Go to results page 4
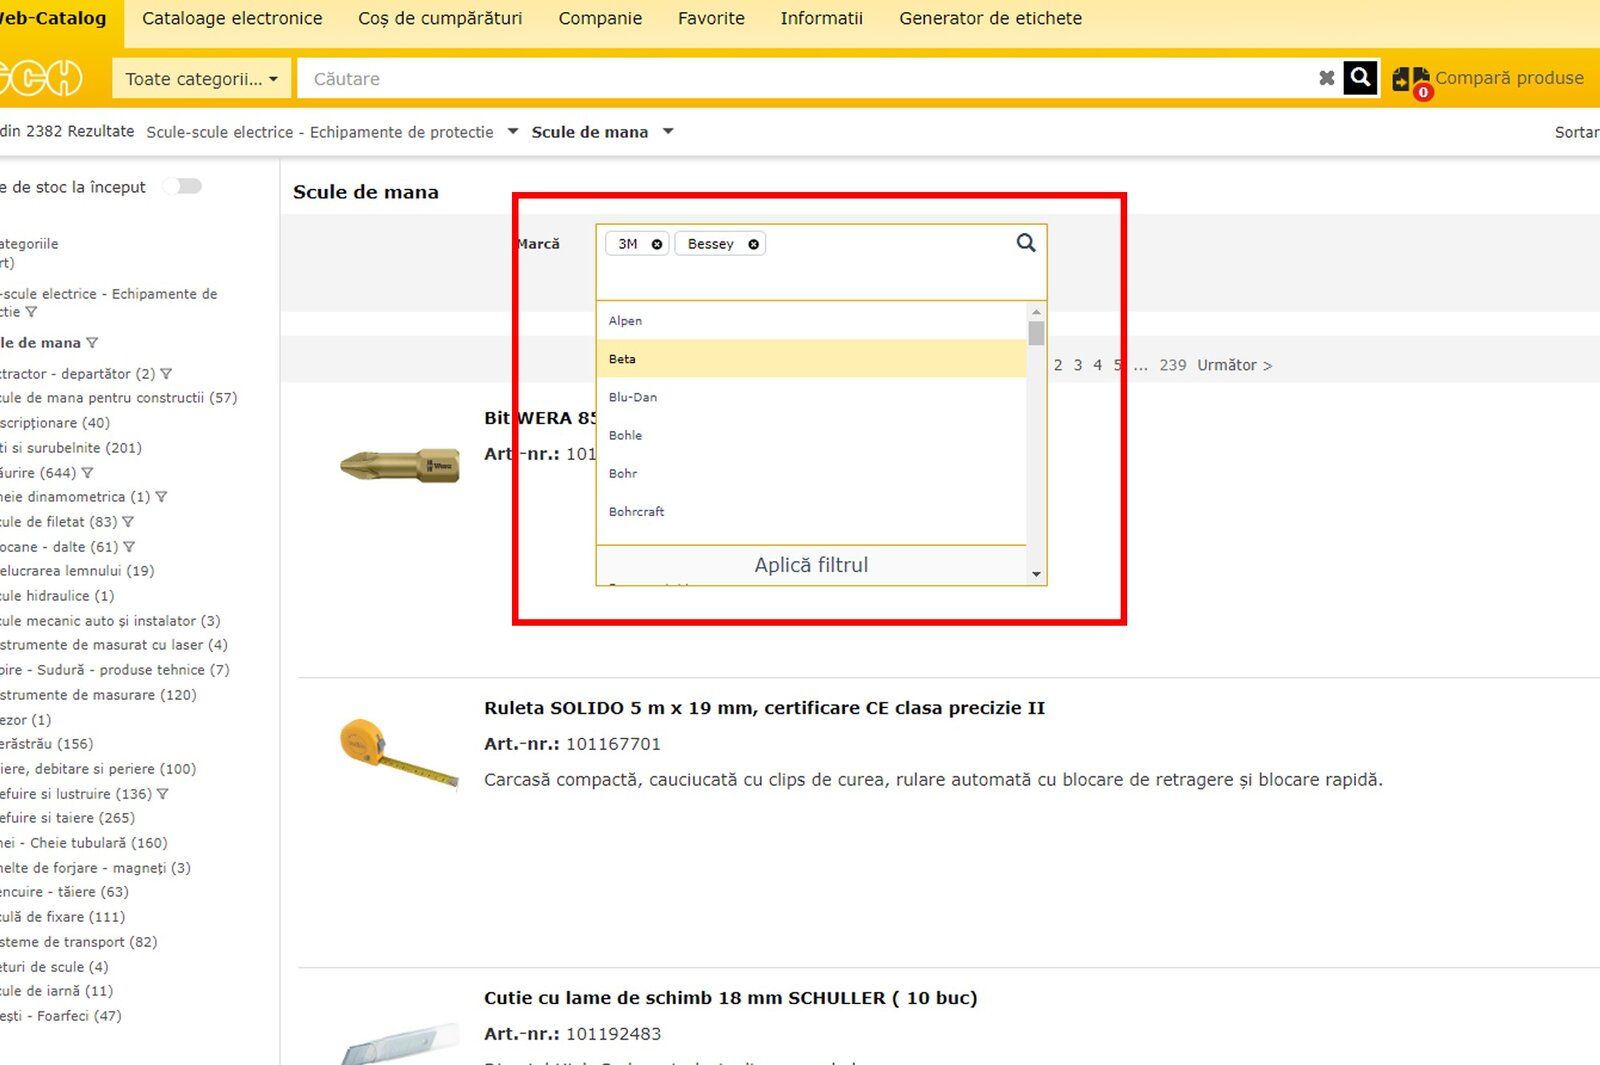 point(1098,365)
